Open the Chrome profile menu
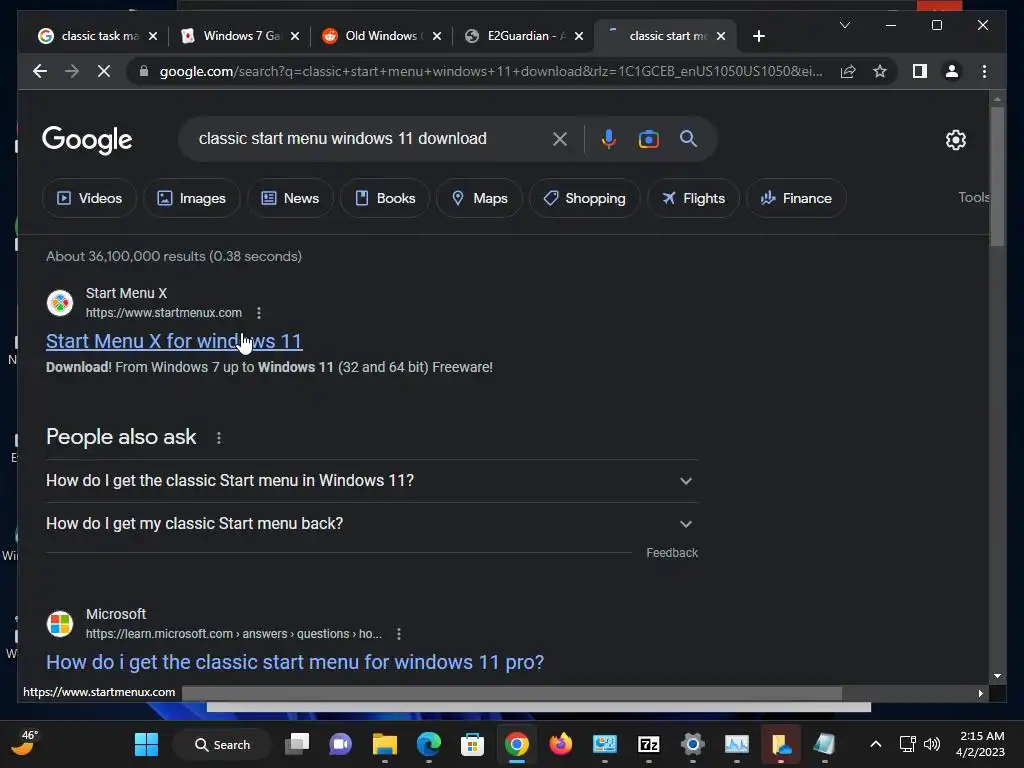Image resolution: width=1024 pixels, height=768 pixels. pyautogui.click(x=952, y=71)
